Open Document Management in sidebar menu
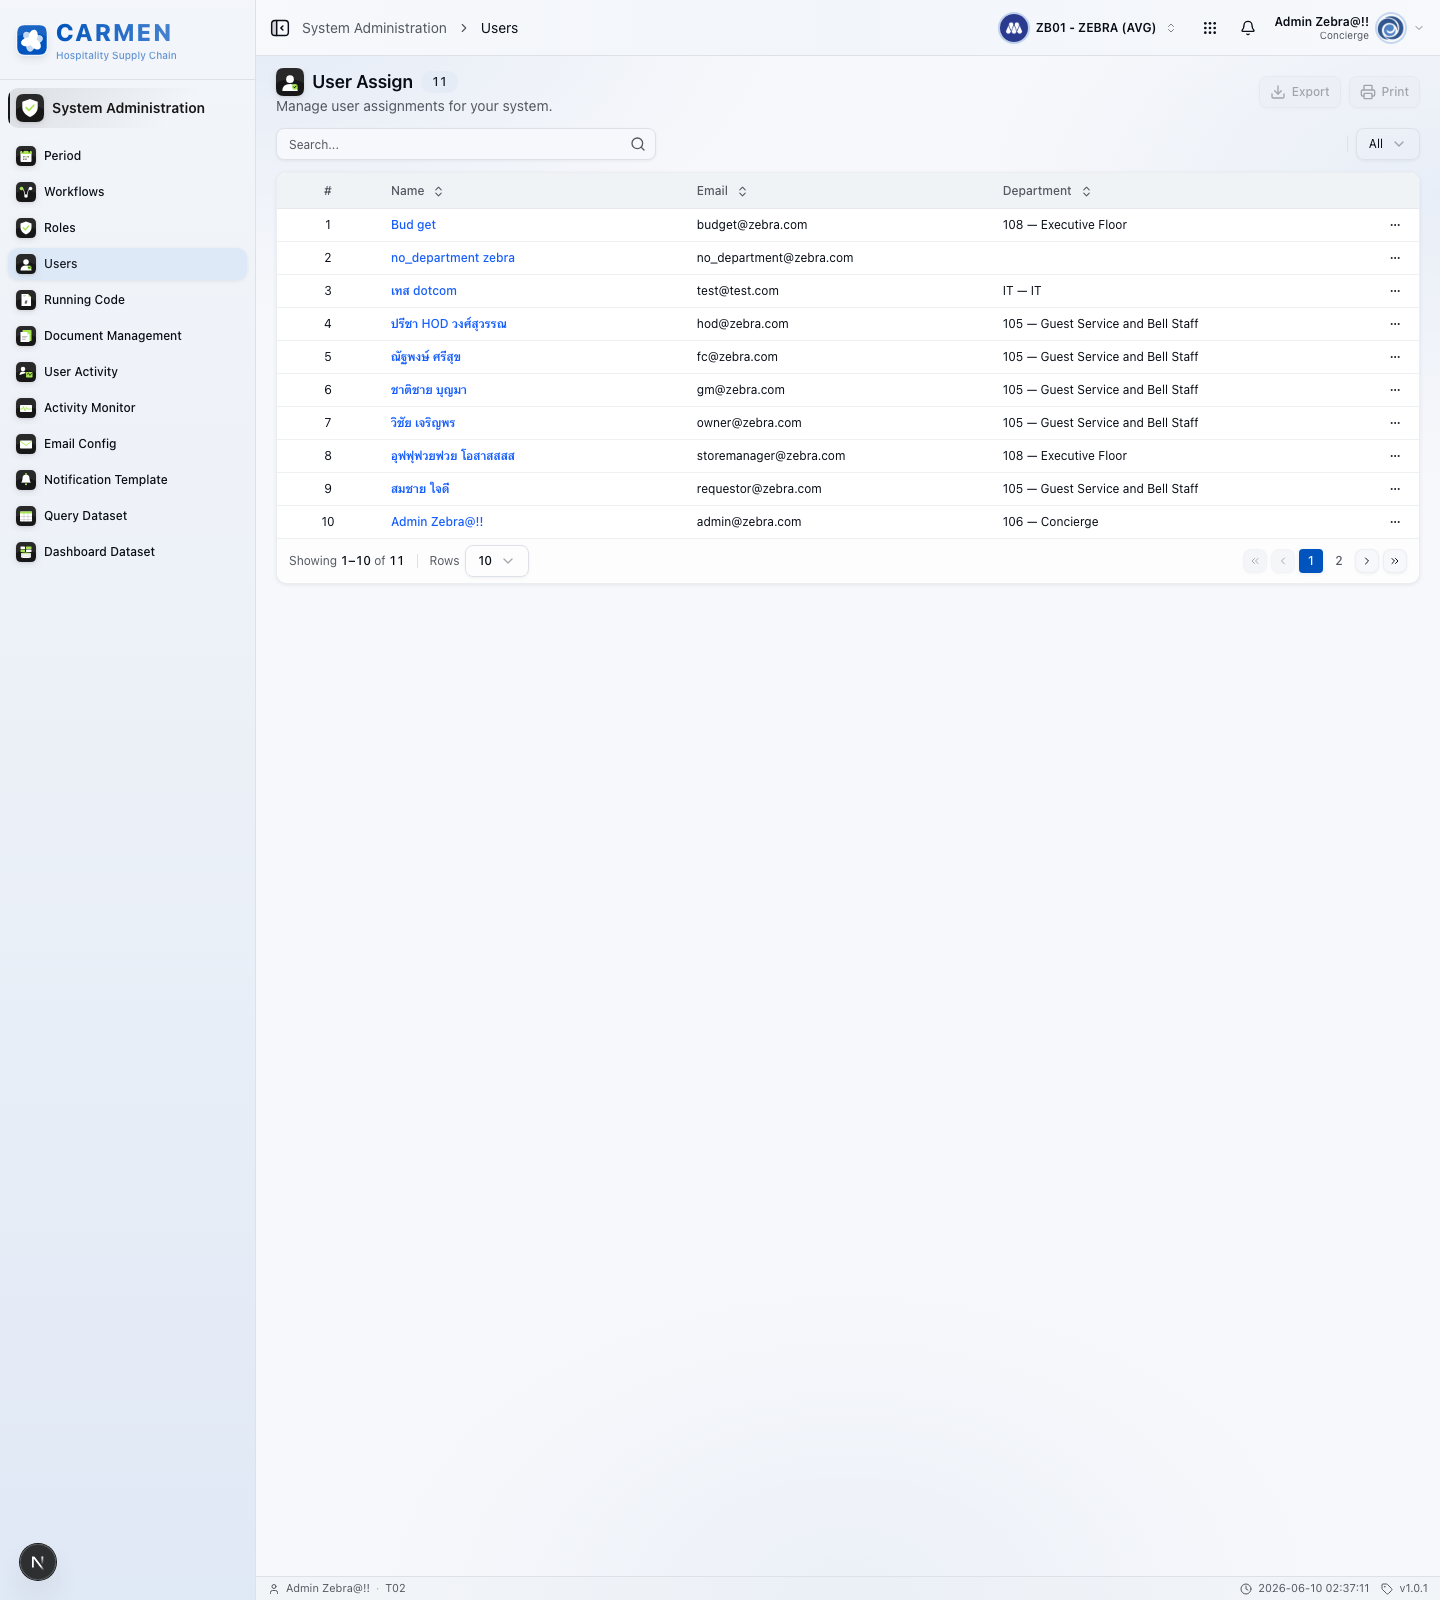This screenshot has width=1440, height=1600. (x=127, y=336)
